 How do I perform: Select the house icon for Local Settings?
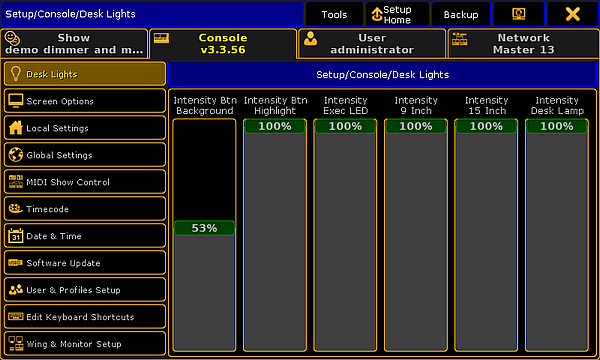[x=16, y=128]
